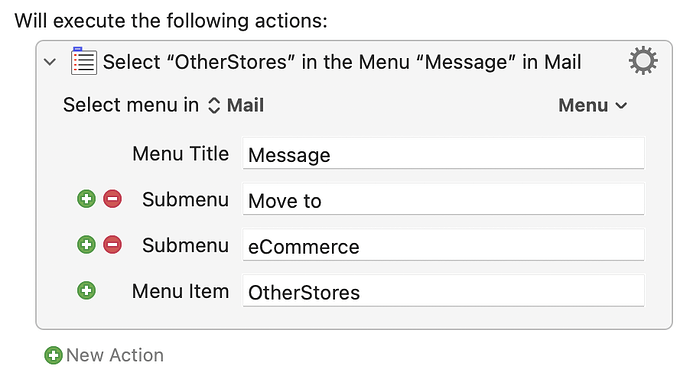Add a submenu before Menu Item row
This screenshot has height=379, width=690.
(x=86, y=291)
